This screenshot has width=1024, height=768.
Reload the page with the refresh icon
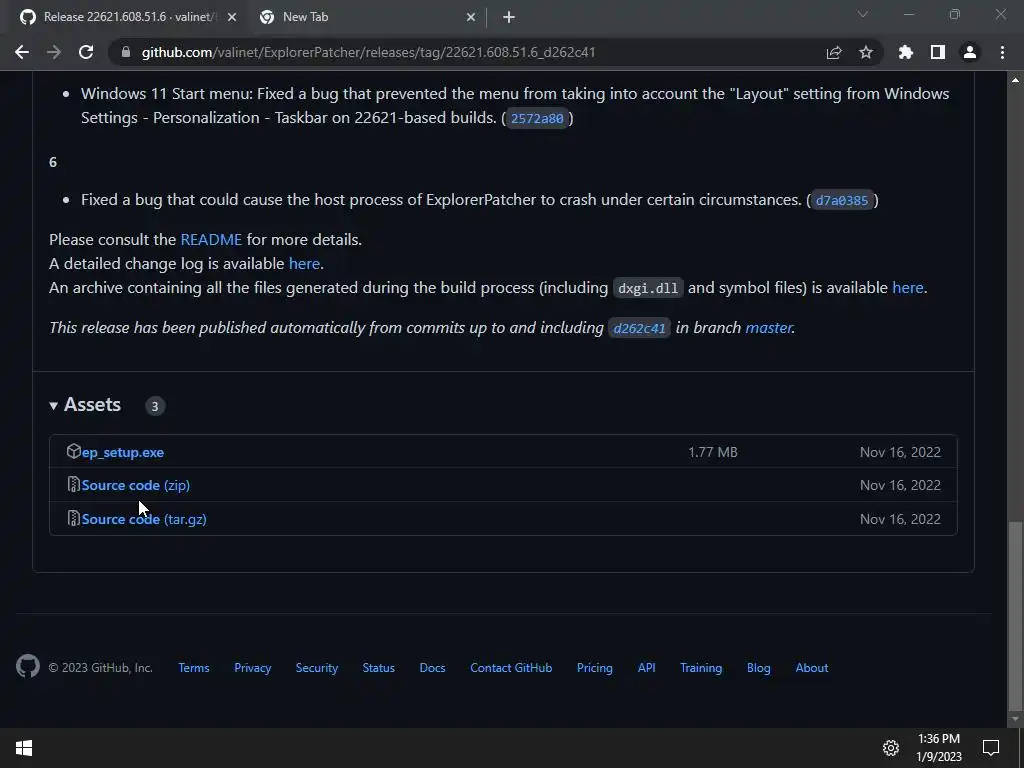[86, 52]
